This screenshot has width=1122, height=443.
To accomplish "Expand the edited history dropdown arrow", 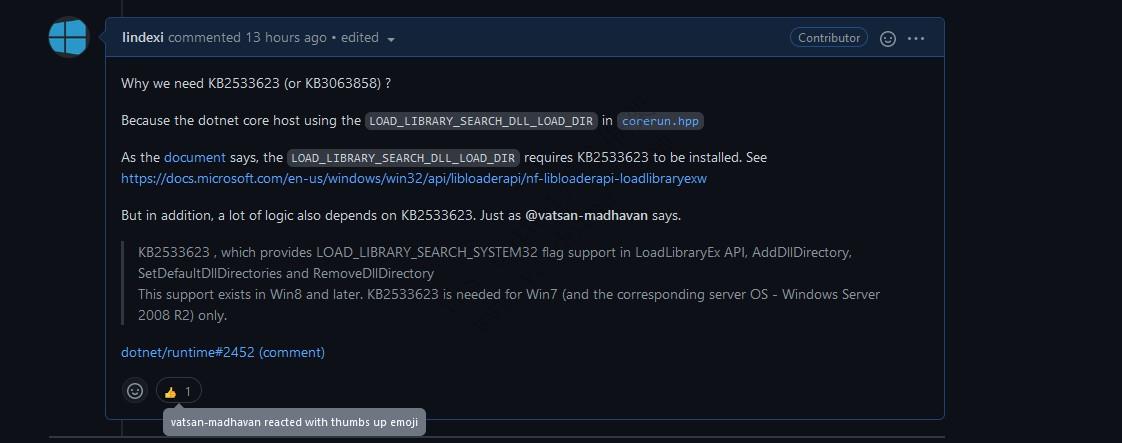I will [391, 39].
